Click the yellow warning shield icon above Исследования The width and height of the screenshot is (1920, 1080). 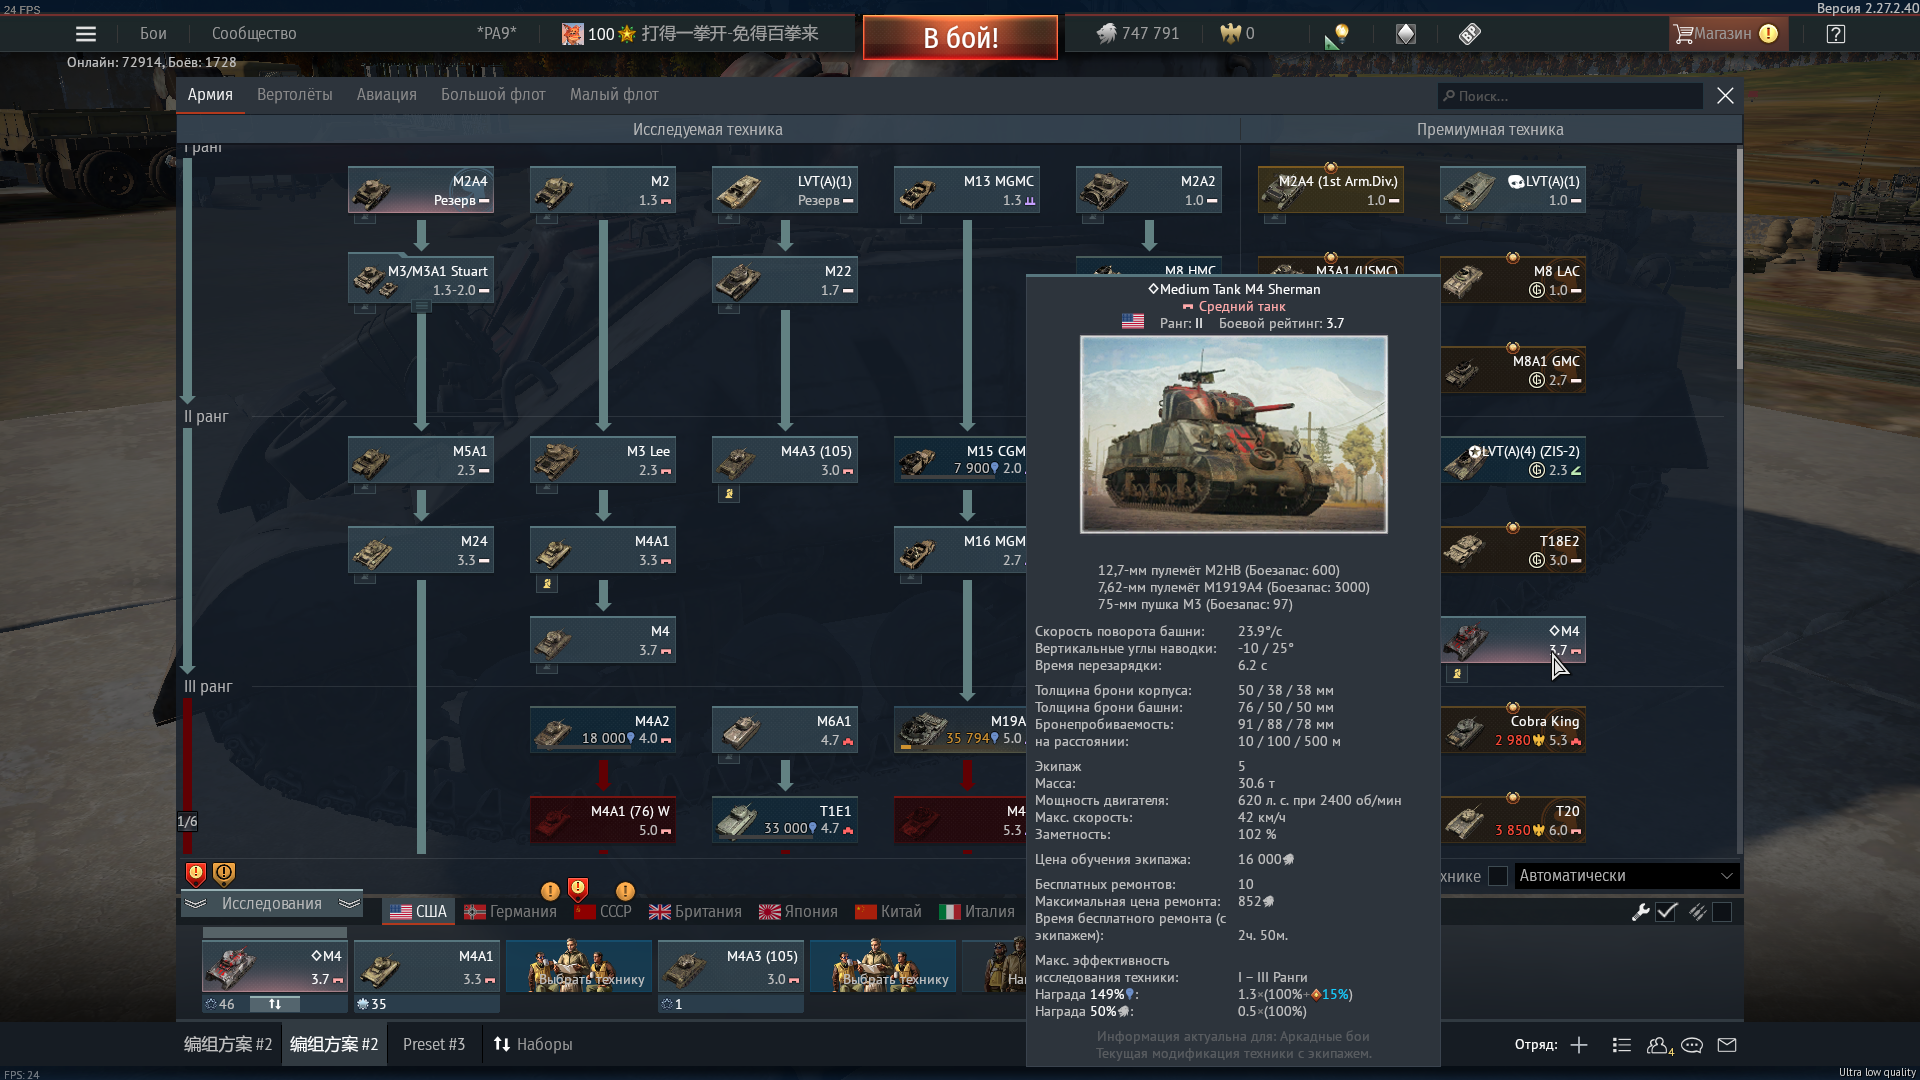pos(224,874)
